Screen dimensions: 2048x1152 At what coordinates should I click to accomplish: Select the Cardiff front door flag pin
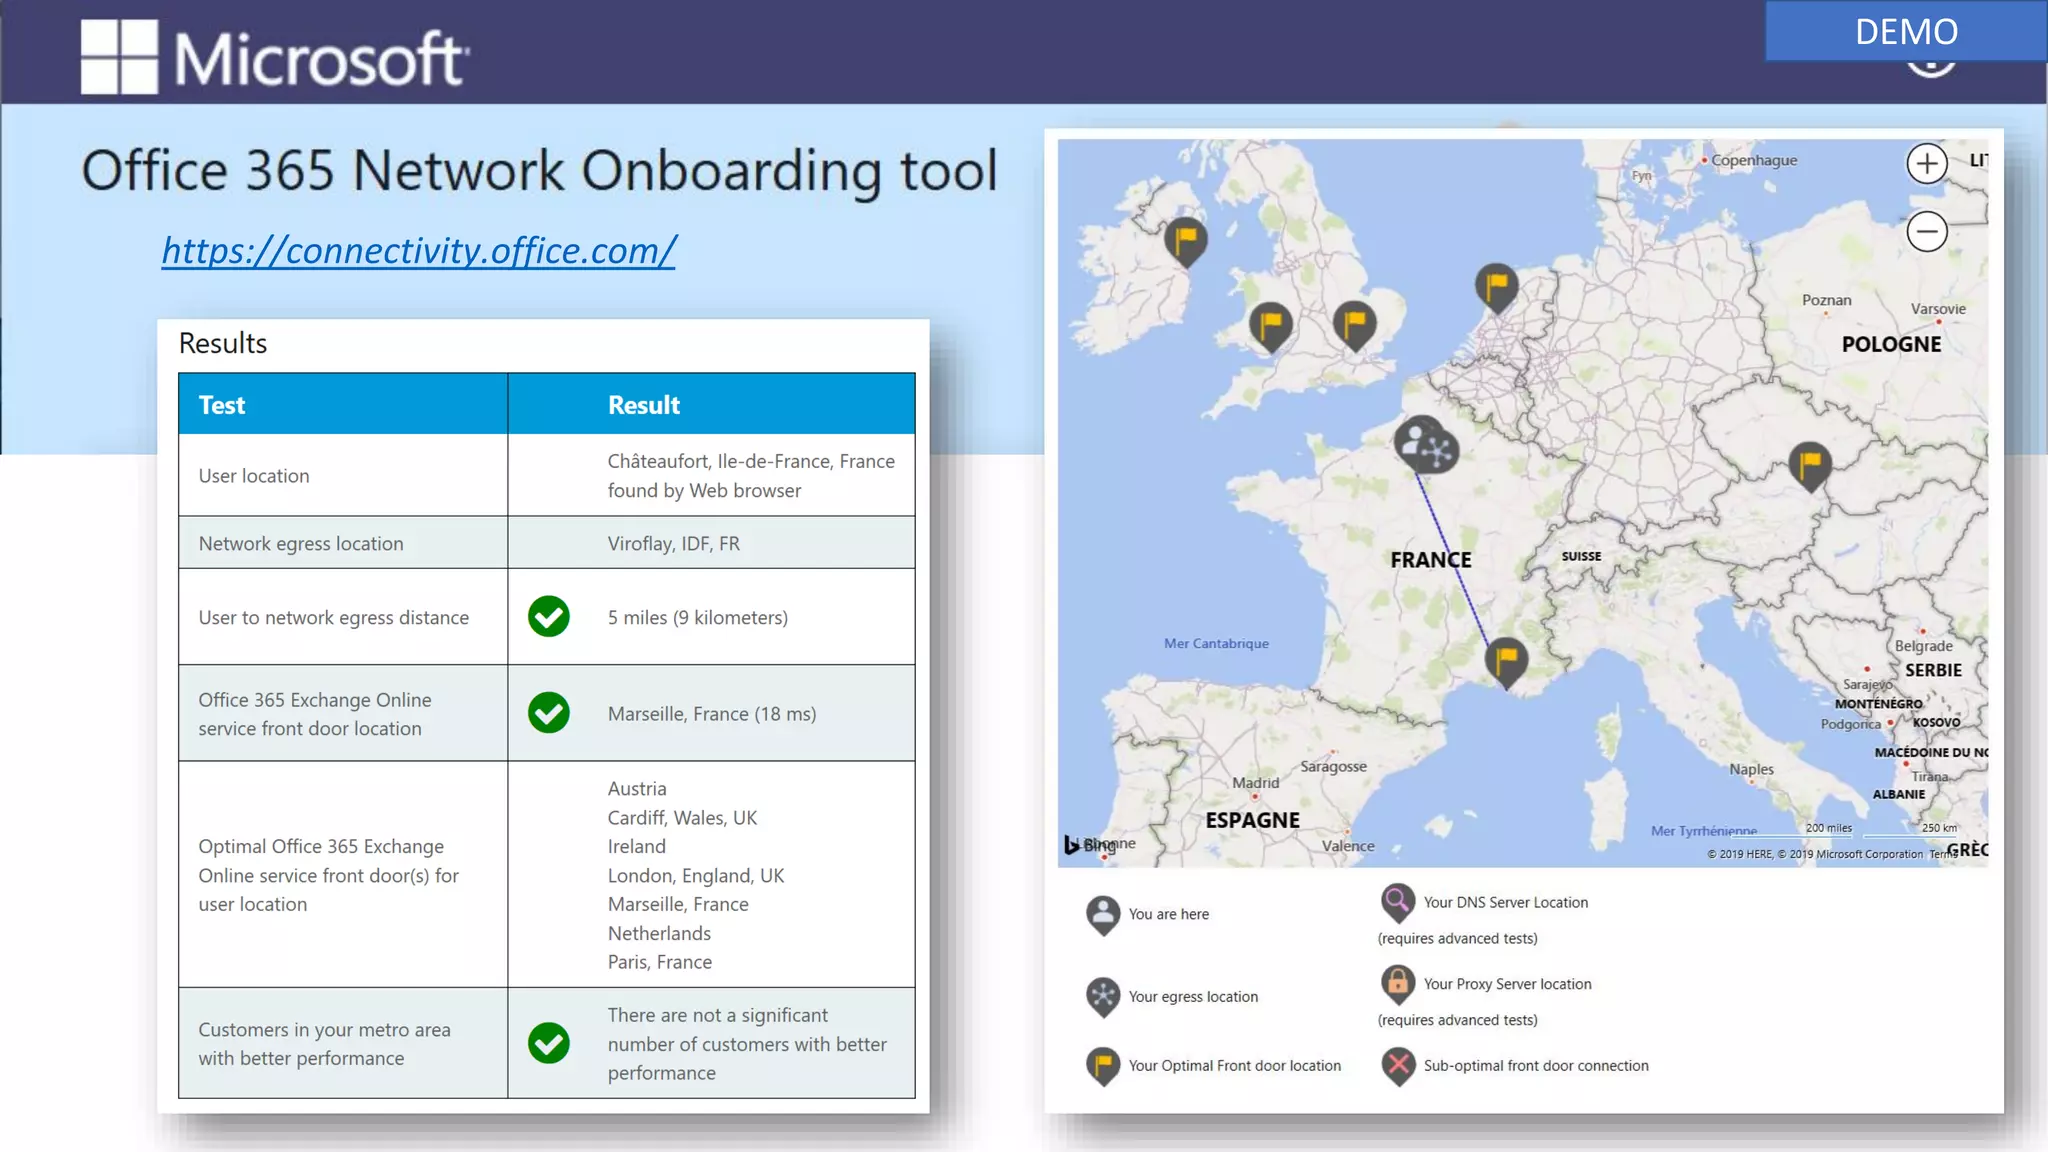click(x=1271, y=326)
